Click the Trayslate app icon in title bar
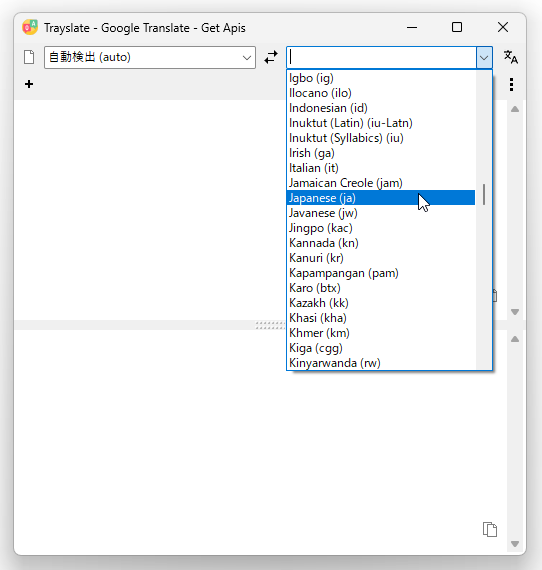 point(30,27)
